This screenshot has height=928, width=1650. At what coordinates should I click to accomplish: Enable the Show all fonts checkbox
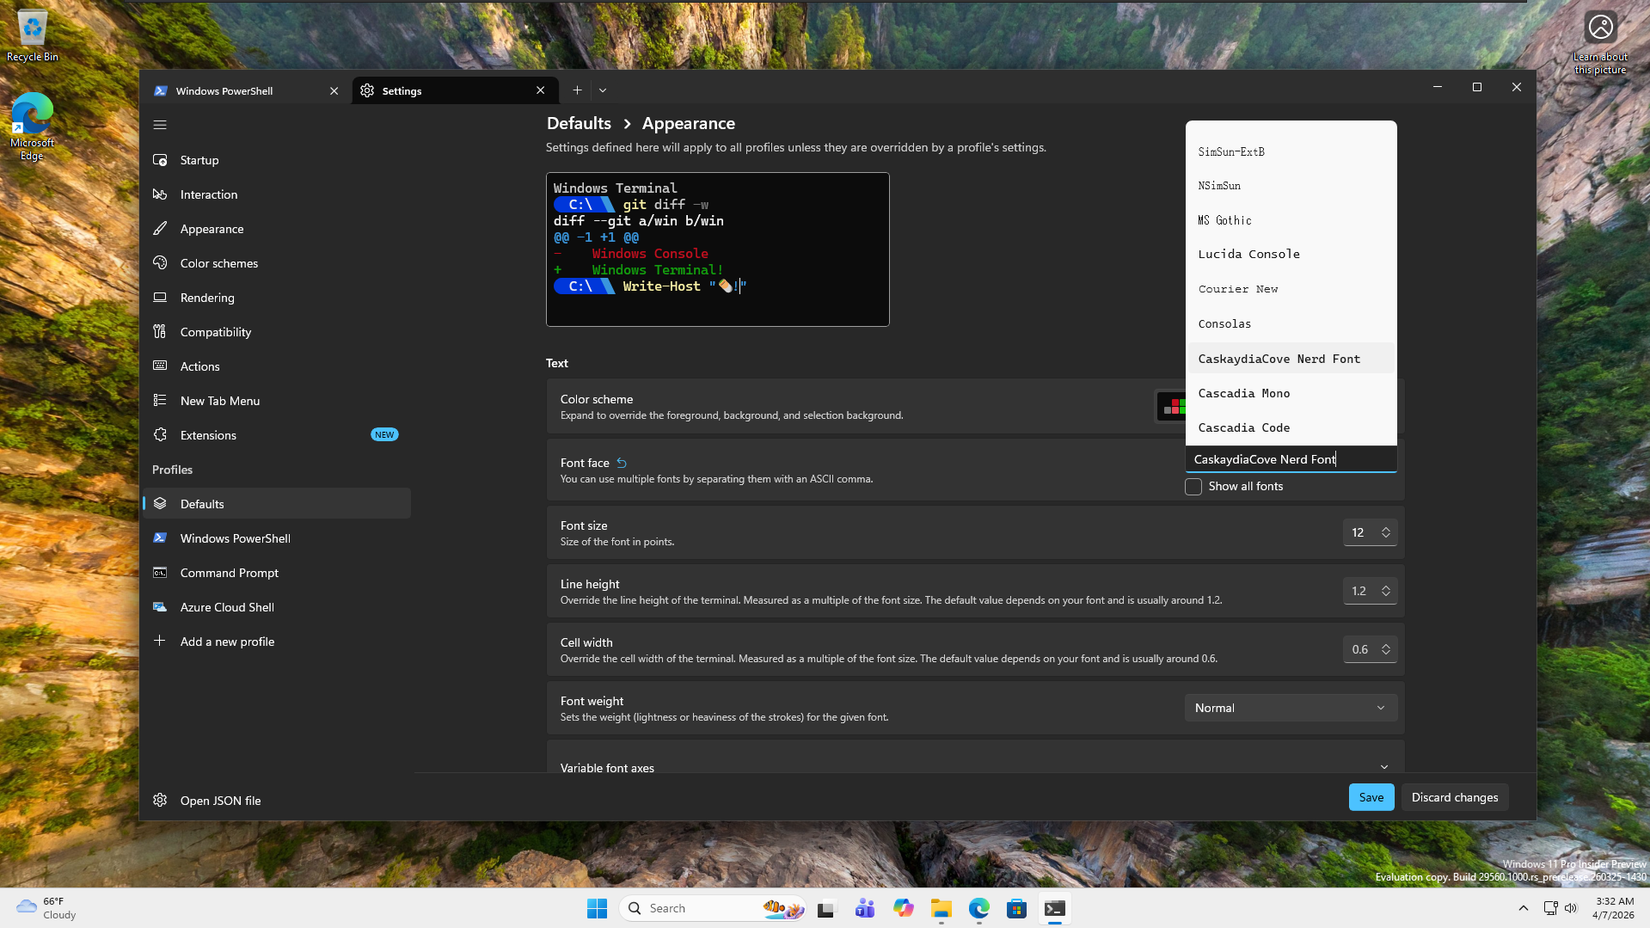tap(1193, 486)
